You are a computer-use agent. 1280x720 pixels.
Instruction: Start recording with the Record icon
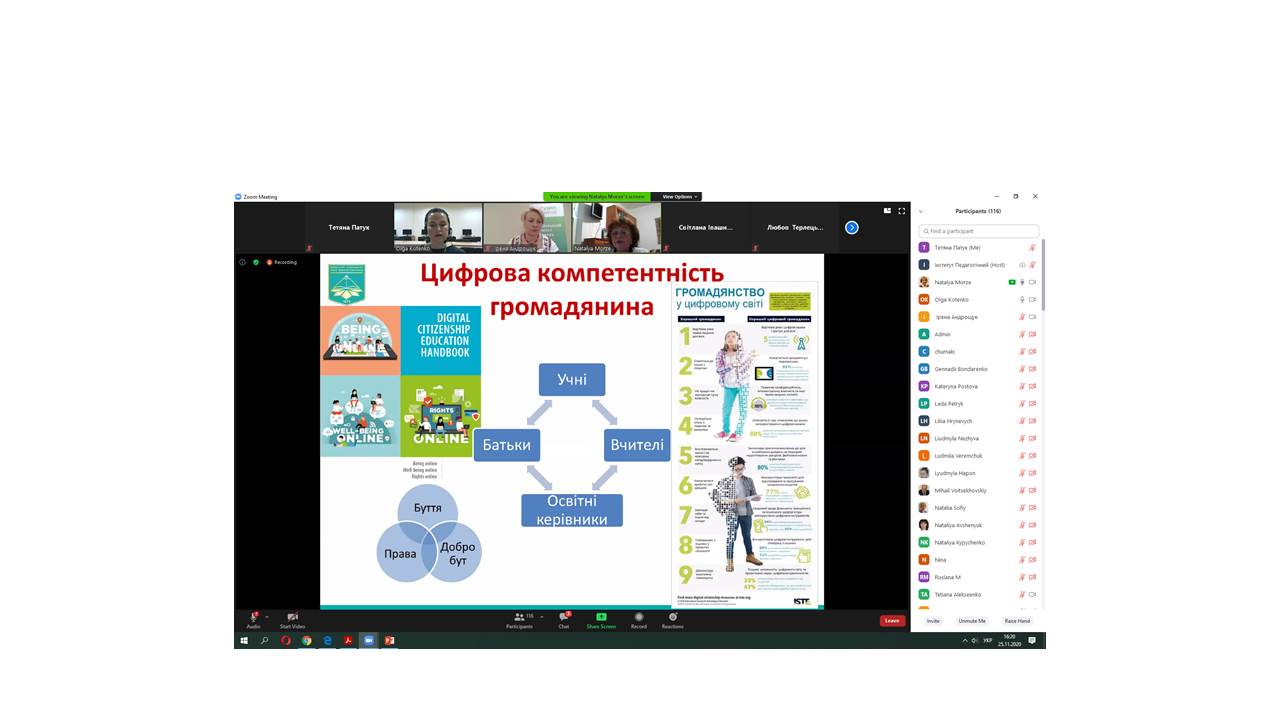tap(638, 617)
